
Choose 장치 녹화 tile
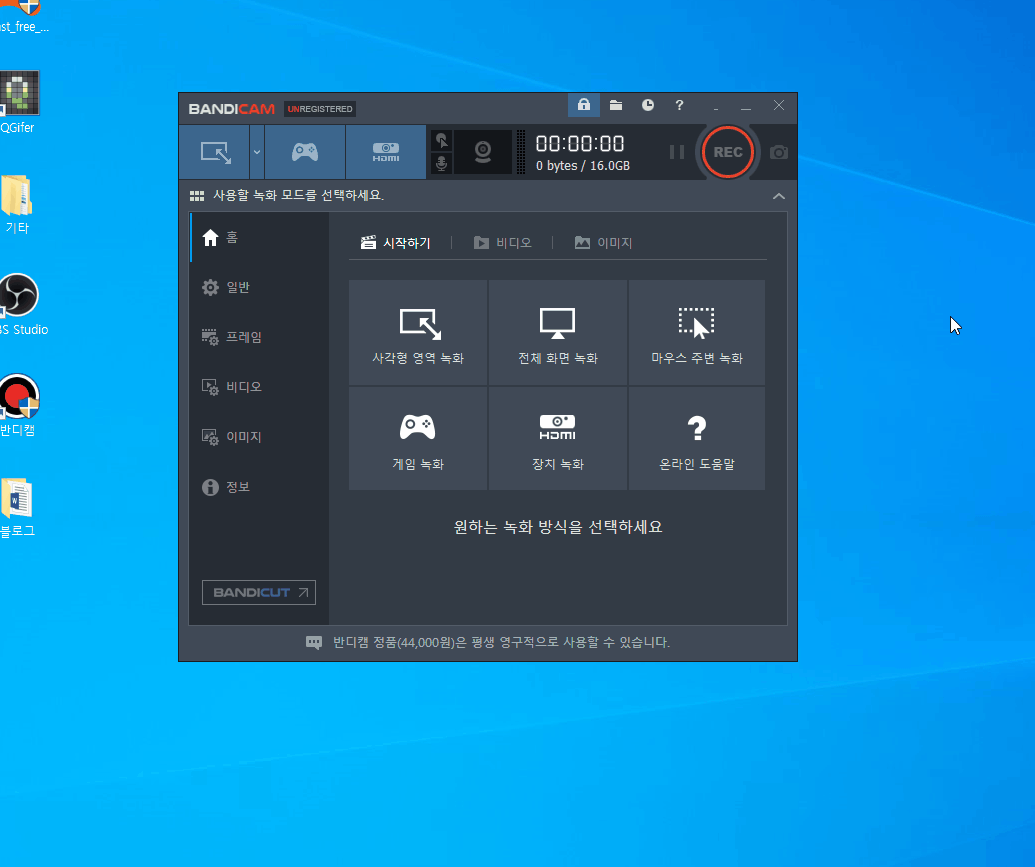tap(558, 438)
